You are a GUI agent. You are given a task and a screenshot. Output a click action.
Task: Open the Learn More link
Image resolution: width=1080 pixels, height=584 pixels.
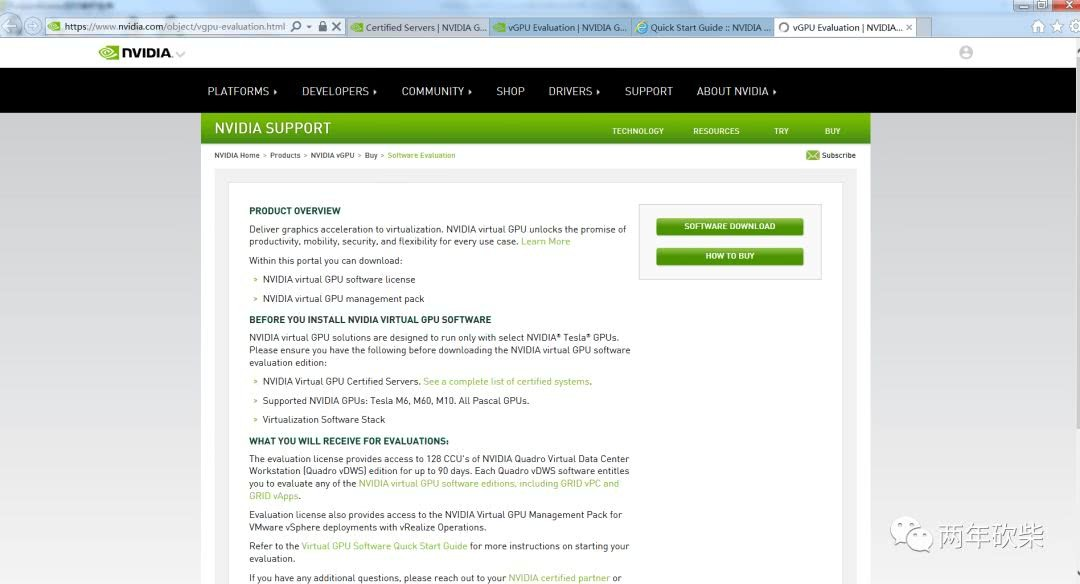click(x=546, y=241)
